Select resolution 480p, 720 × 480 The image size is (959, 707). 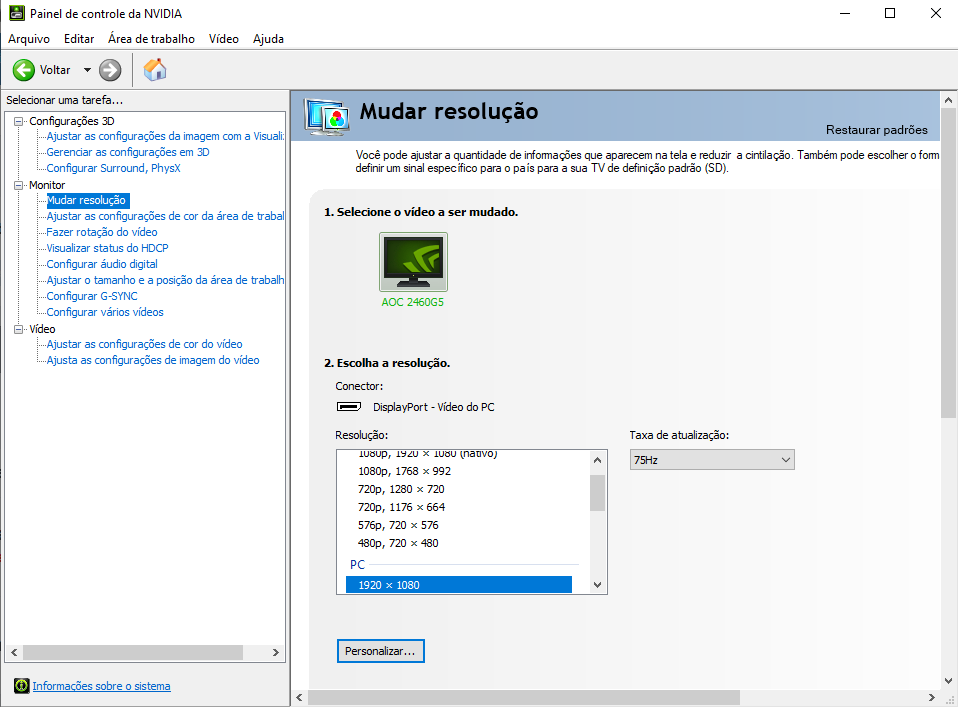tap(398, 542)
